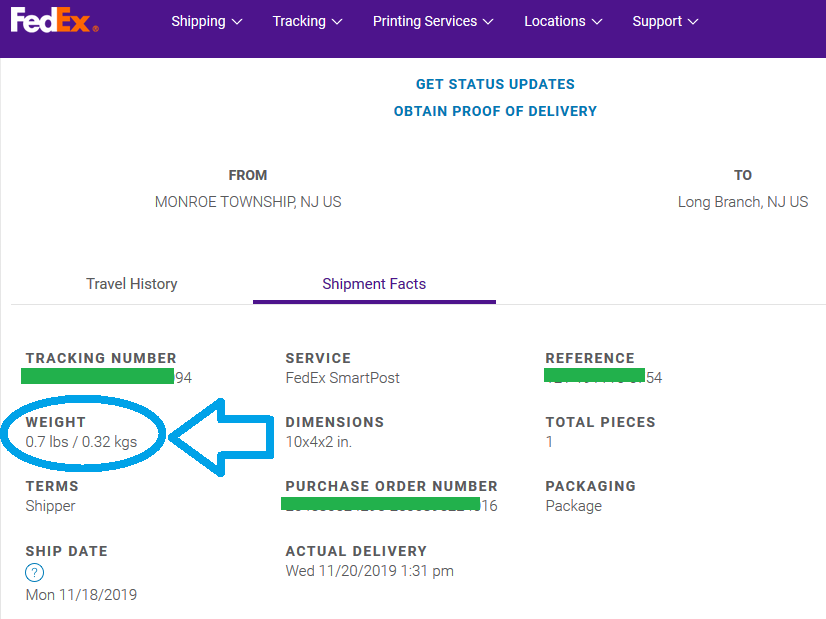Click the Get Status Updates link
This screenshot has width=826, height=619.
point(495,84)
